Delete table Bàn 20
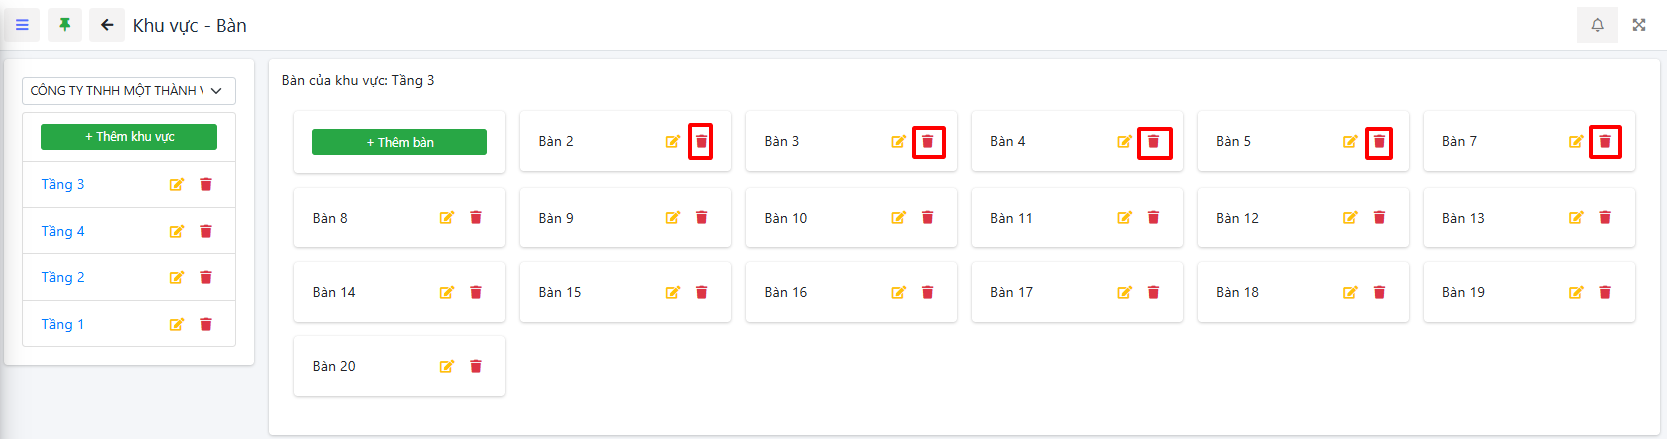The width and height of the screenshot is (1667, 439). 476,367
